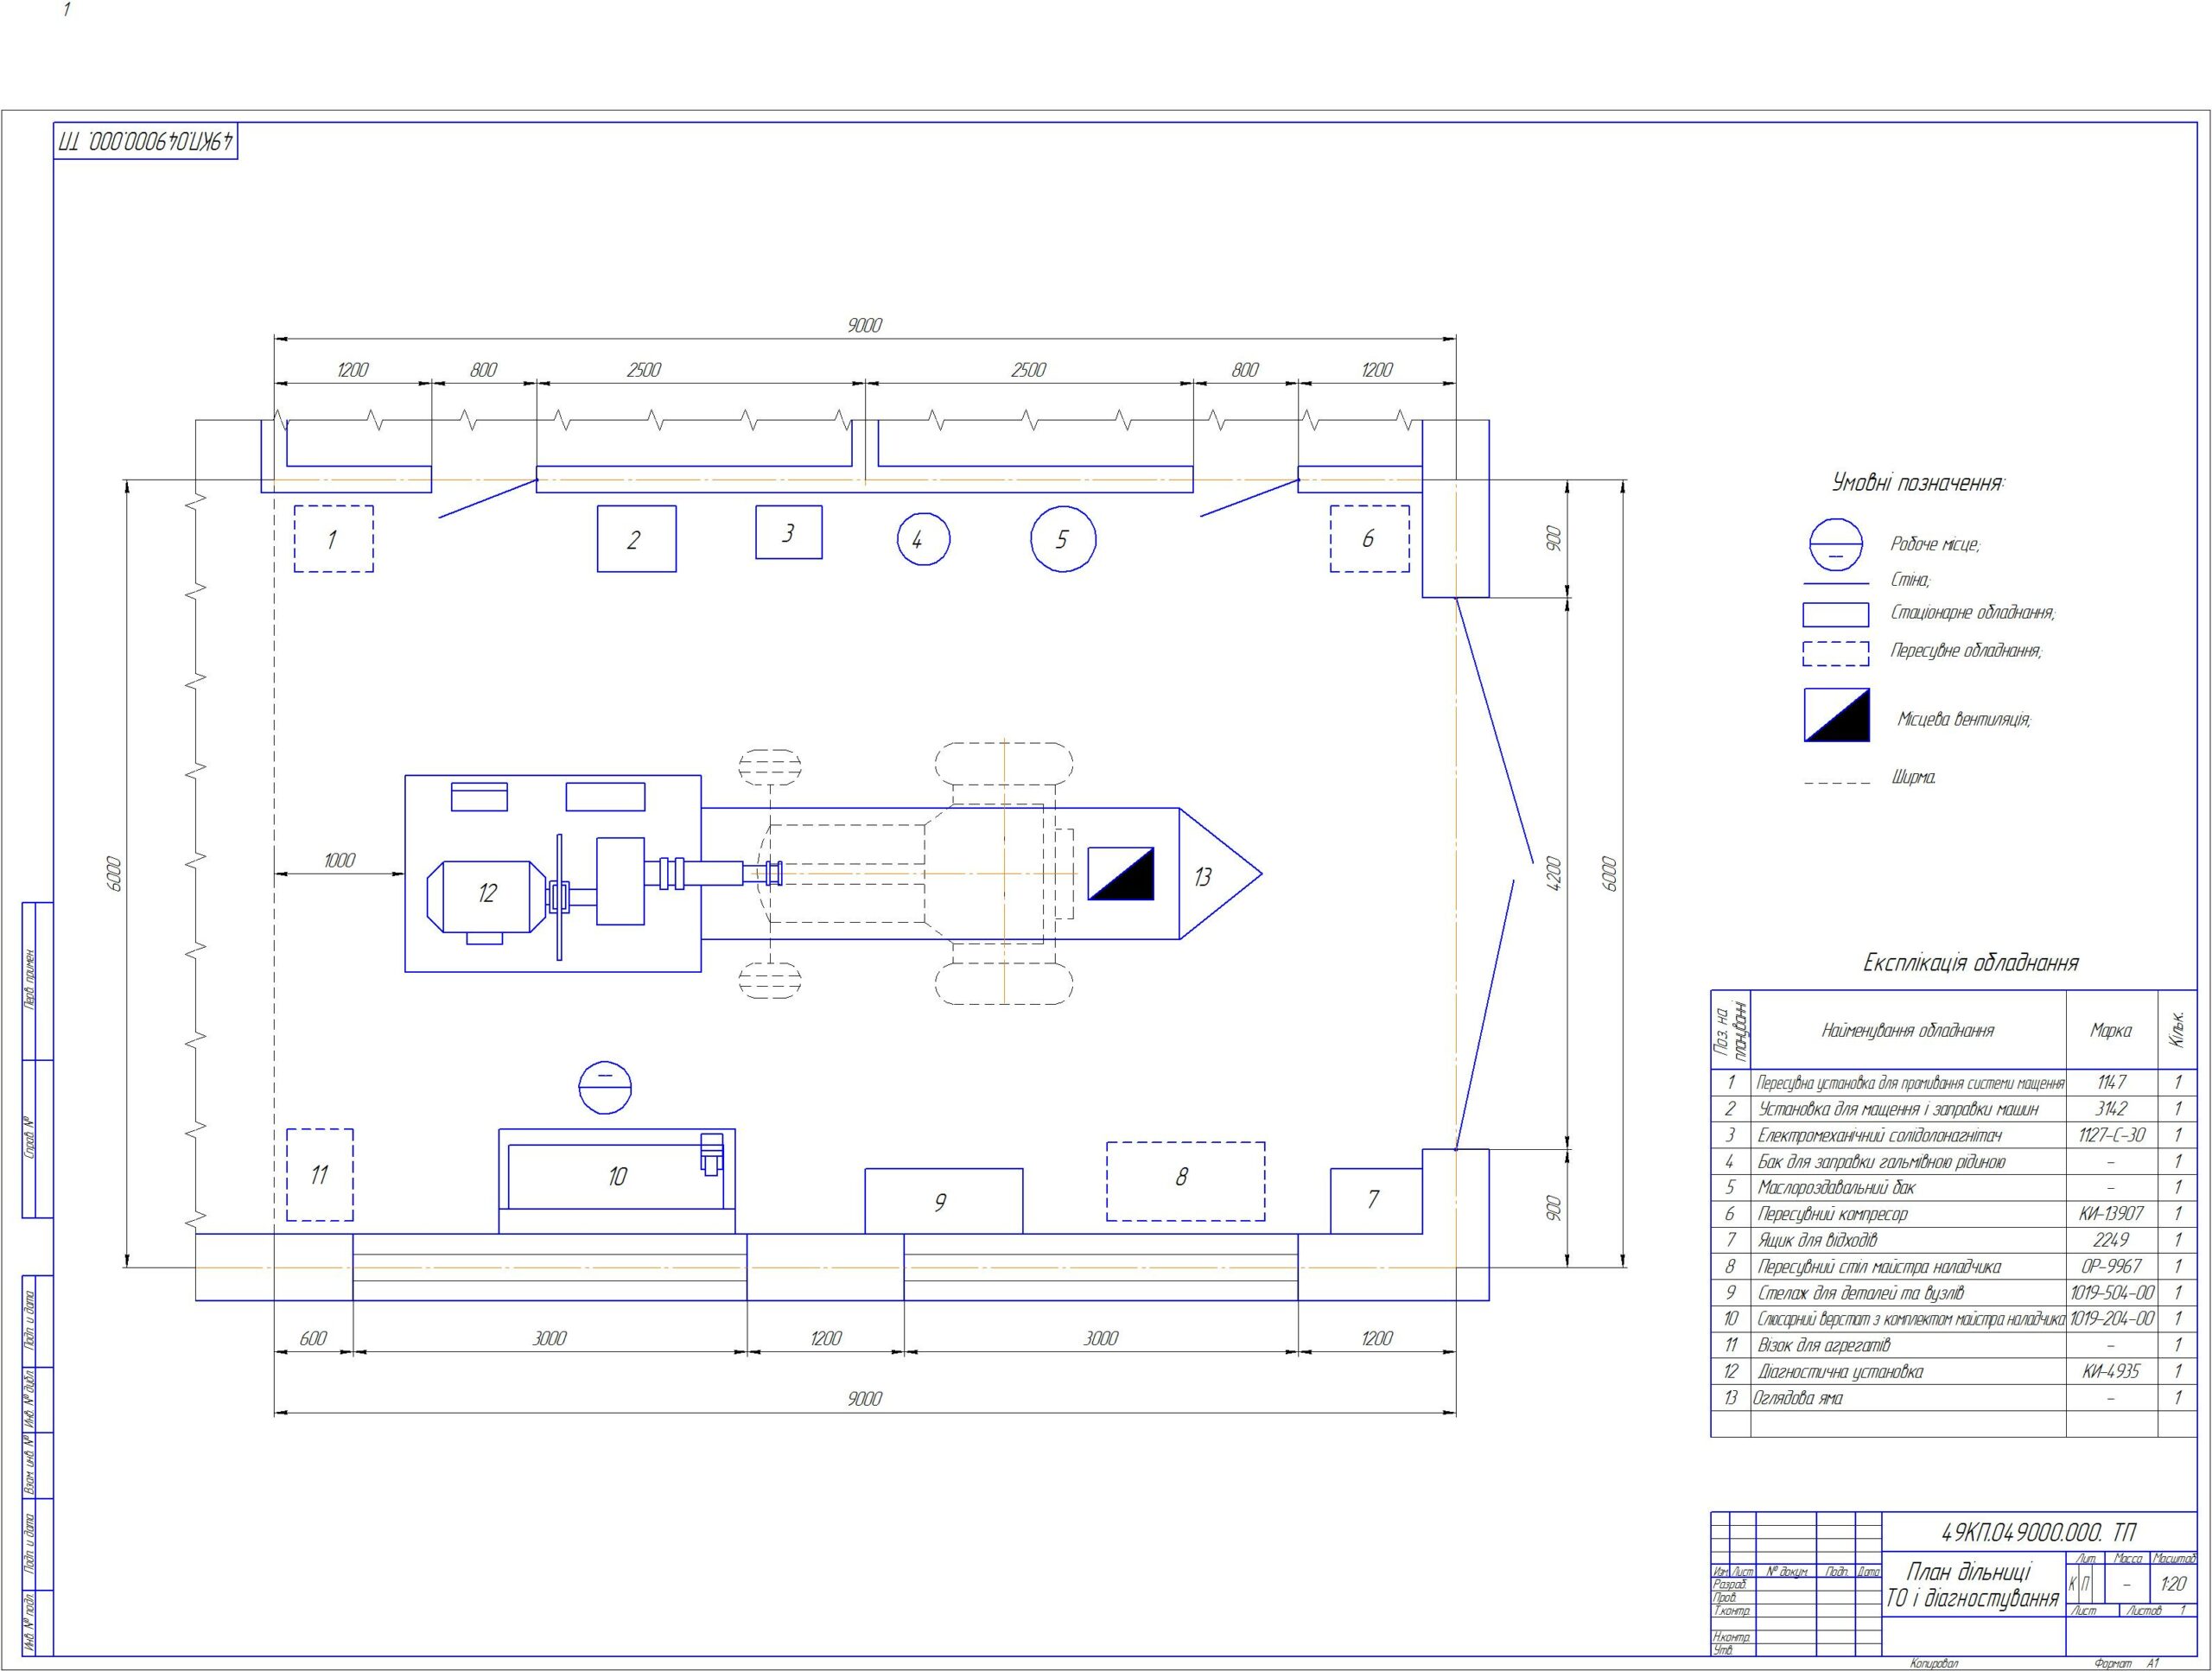2212x1671 pixels.
Task: Click the 'Стаціонарне обладнання;' legend label
Action: (1972, 613)
